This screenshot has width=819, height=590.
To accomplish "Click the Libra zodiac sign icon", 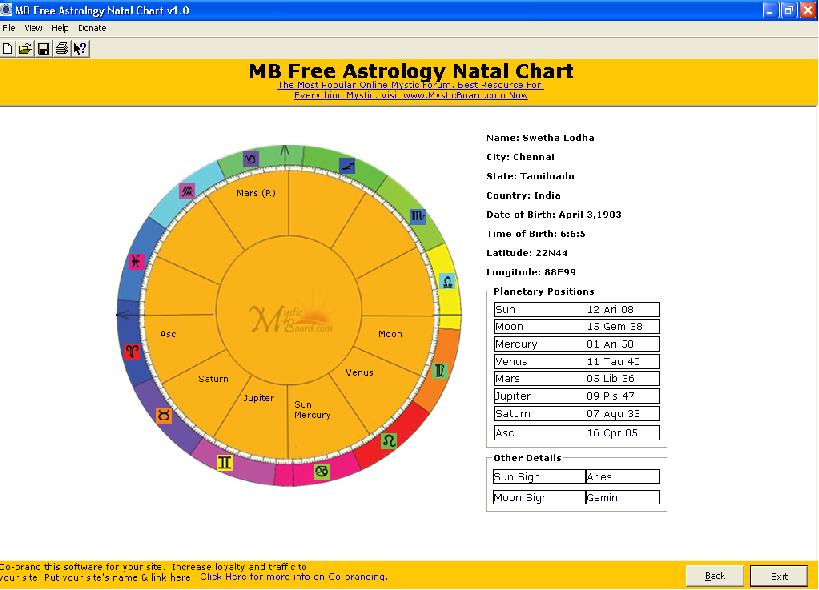I will (447, 281).
